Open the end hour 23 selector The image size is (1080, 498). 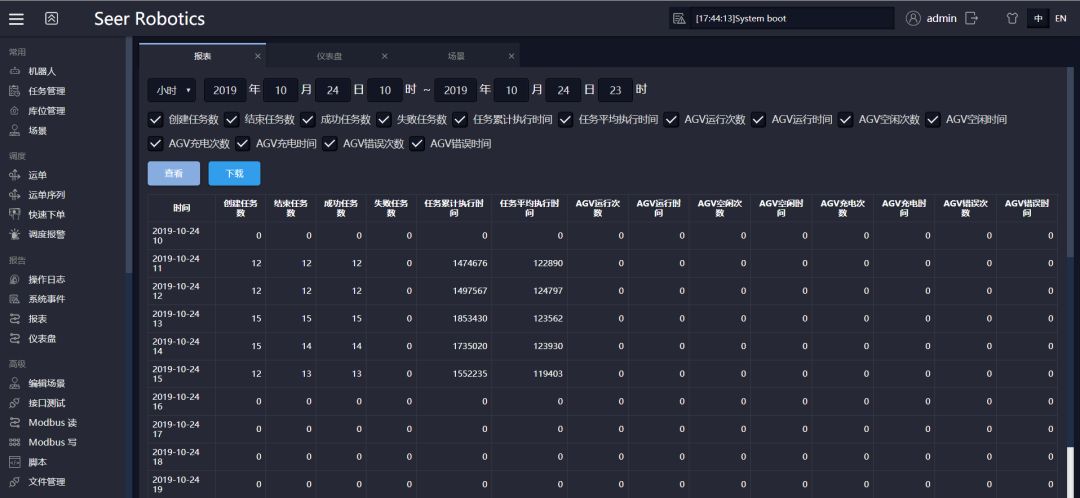tap(615, 90)
